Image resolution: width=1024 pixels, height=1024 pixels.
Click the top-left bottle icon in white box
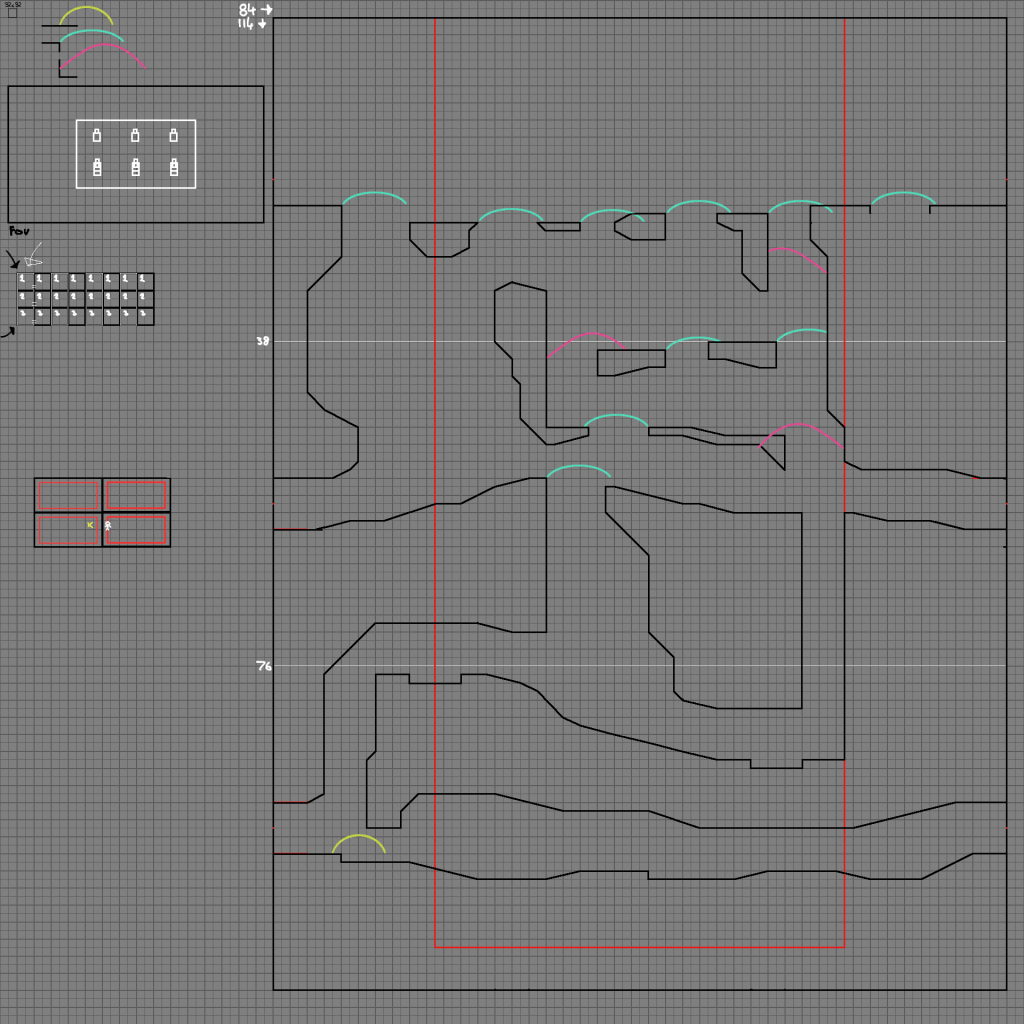point(97,135)
